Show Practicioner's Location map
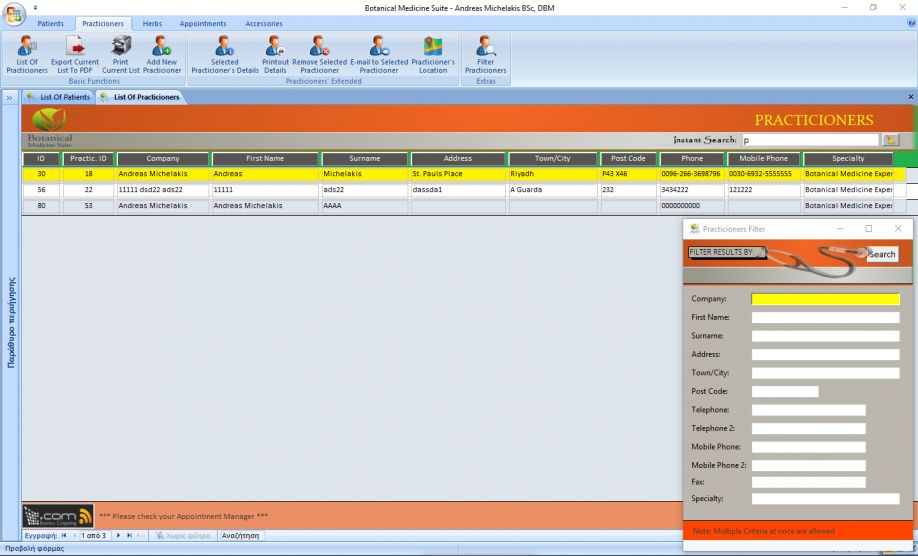 pyautogui.click(x=433, y=54)
